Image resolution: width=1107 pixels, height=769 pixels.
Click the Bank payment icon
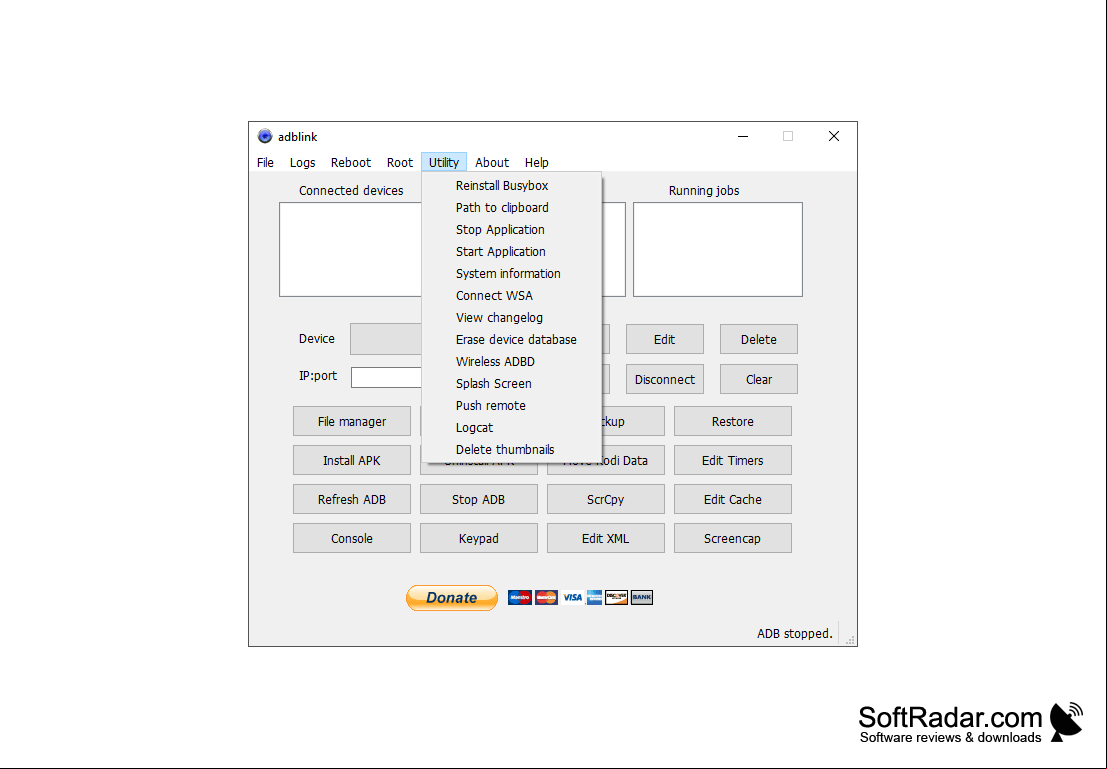(642, 597)
